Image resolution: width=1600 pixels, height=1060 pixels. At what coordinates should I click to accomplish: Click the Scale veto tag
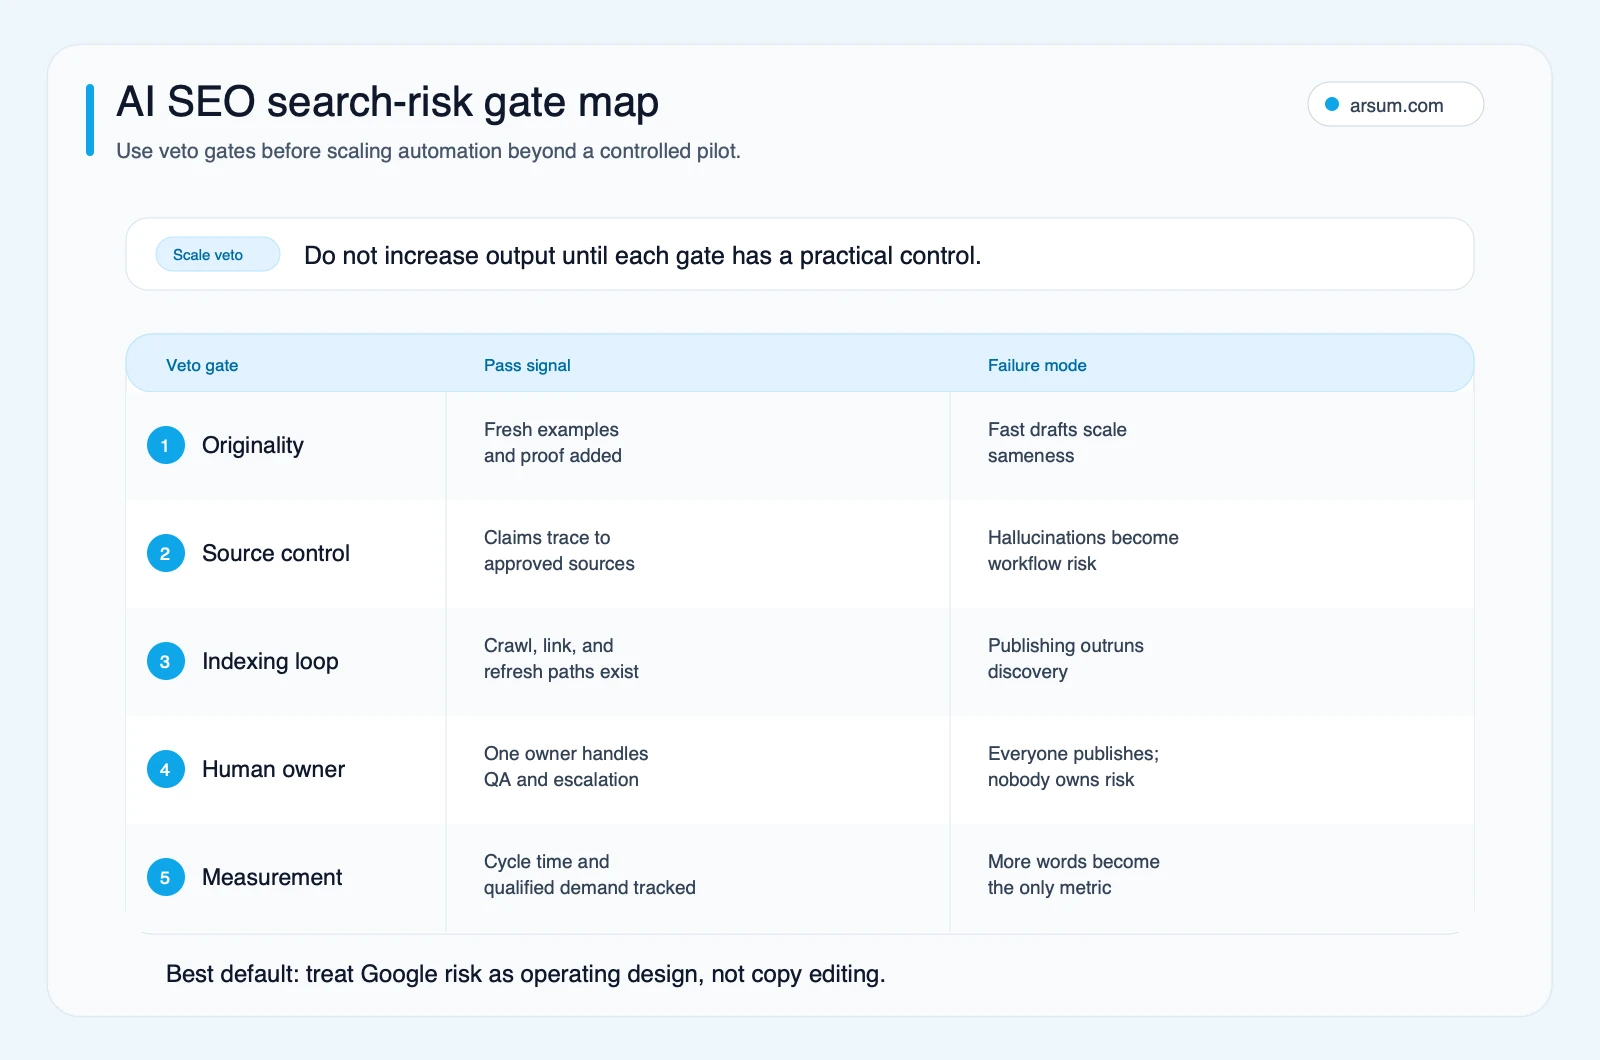click(217, 255)
